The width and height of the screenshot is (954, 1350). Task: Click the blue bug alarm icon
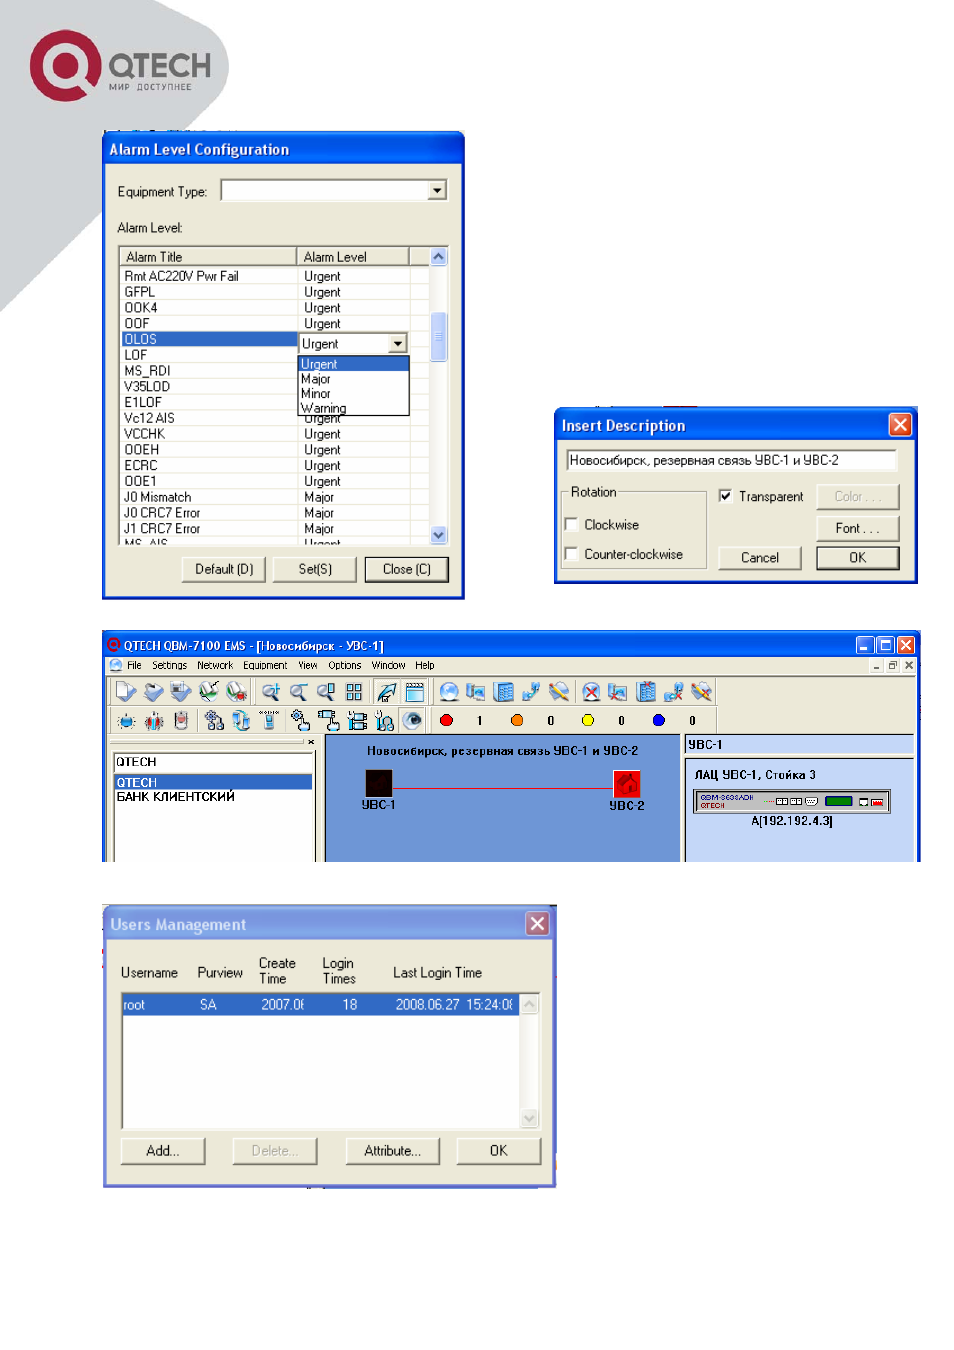click(x=126, y=720)
